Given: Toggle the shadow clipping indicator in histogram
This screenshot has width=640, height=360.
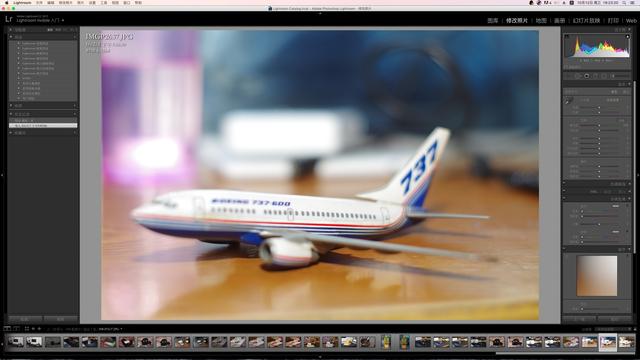Looking at the screenshot, I should (x=567, y=37).
